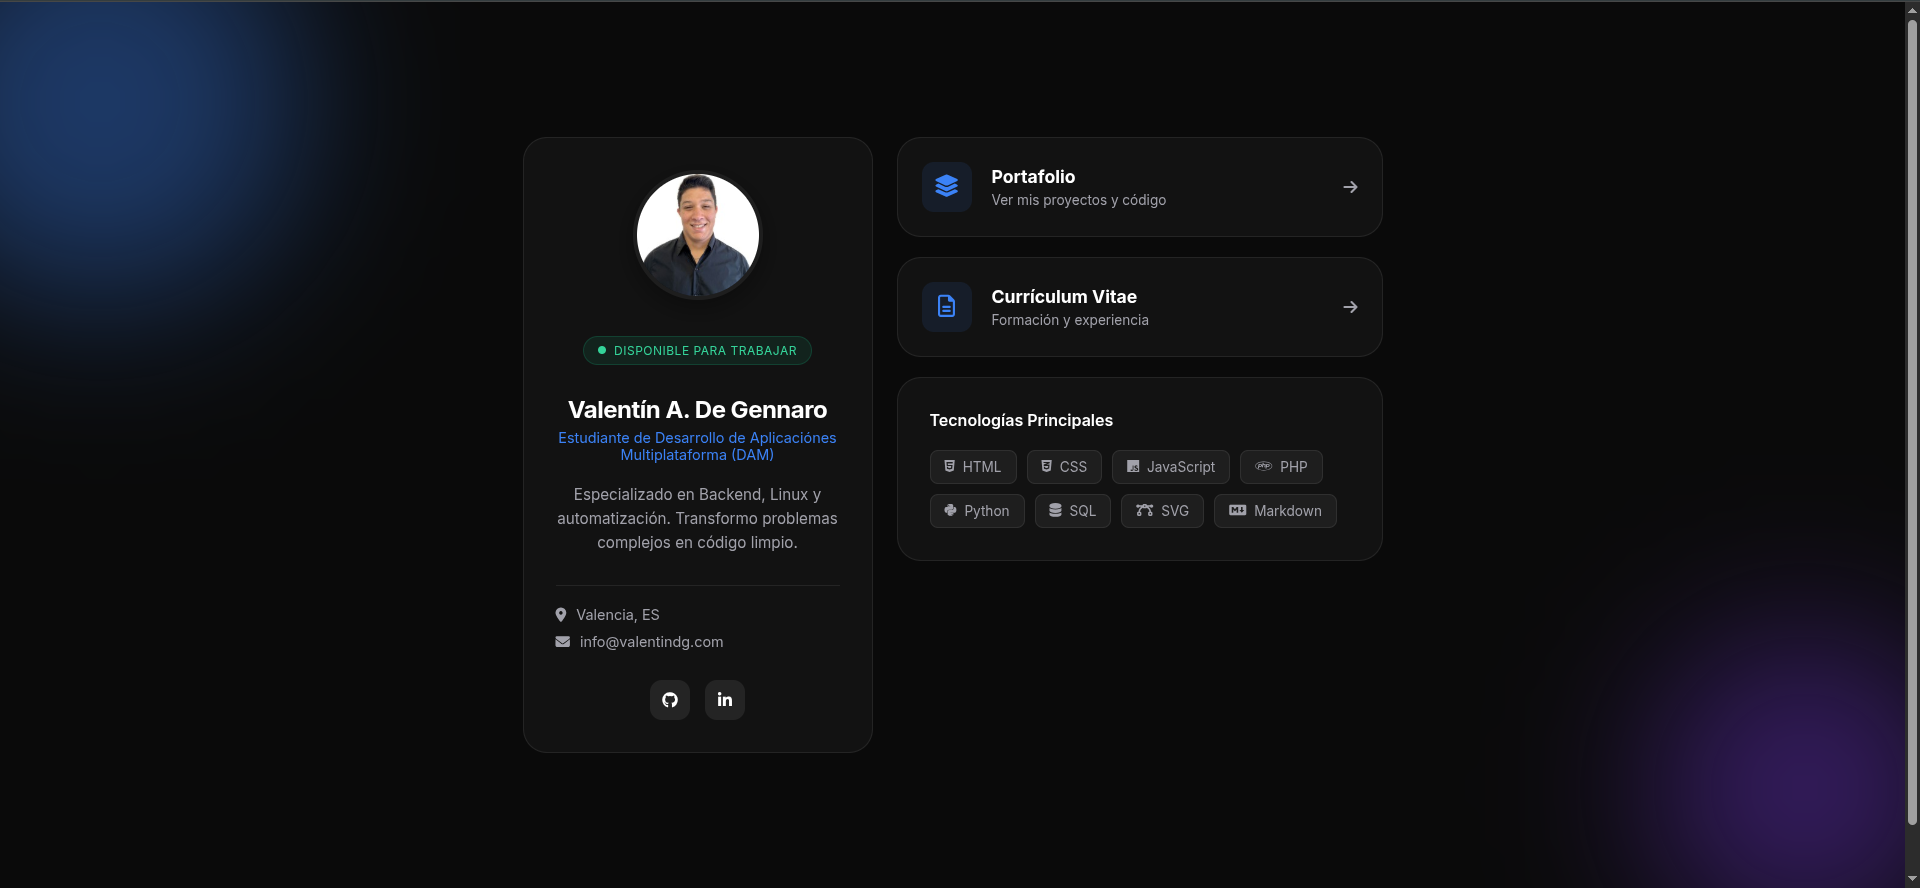Open the Portafolio title link
1920x888 pixels.
1033,177
